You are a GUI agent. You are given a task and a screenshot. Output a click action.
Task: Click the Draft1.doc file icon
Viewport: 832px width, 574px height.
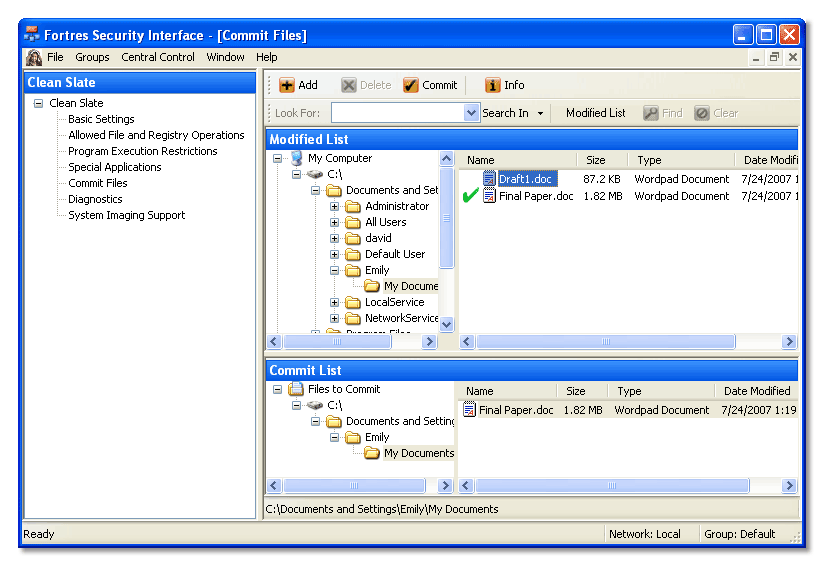click(x=489, y=179)
